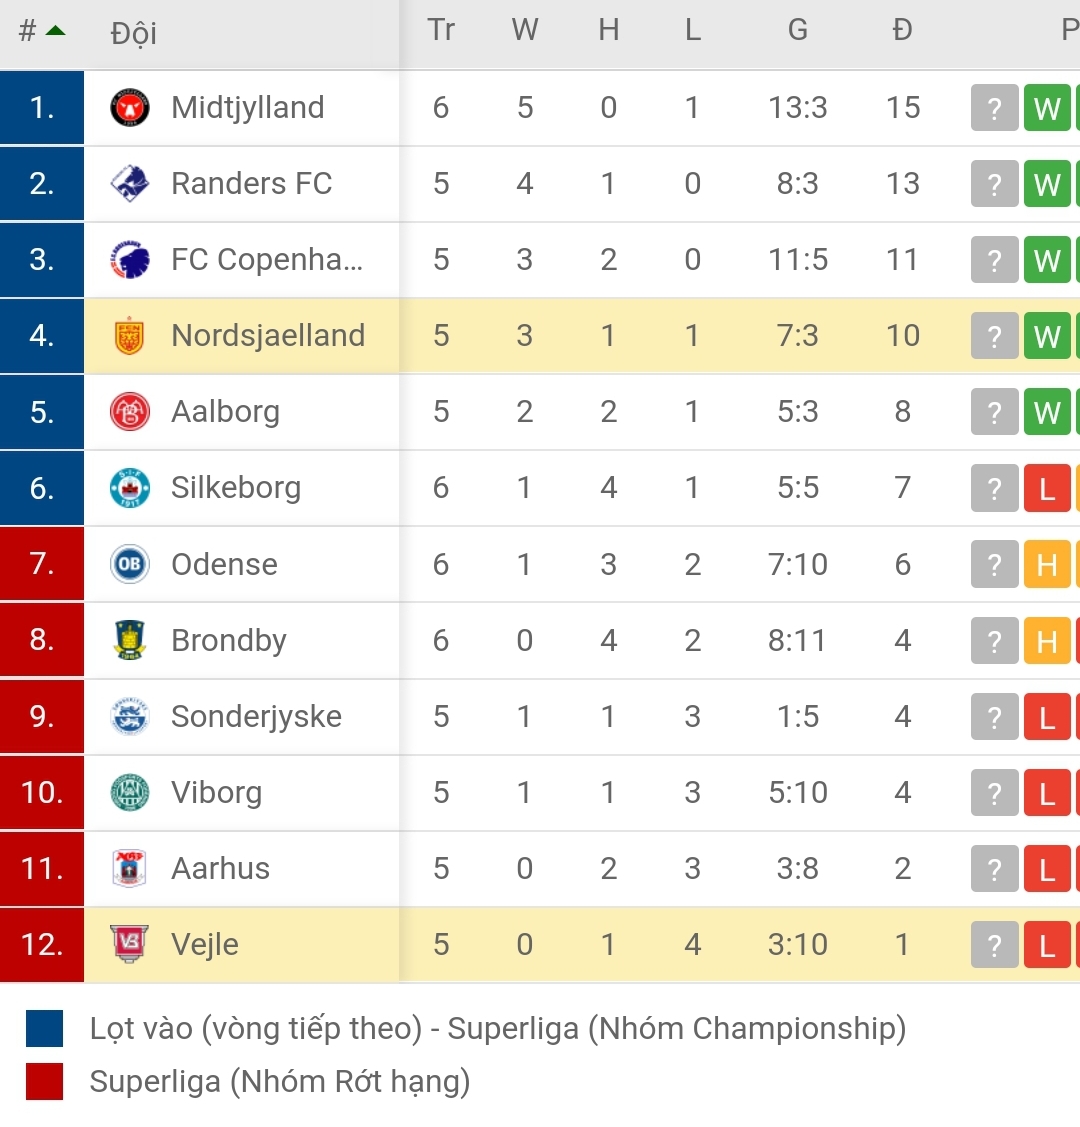Click the Midtjylland club crest icon
The width and height of the screenshot is (1080, 1127).
(x=130, y=107)
